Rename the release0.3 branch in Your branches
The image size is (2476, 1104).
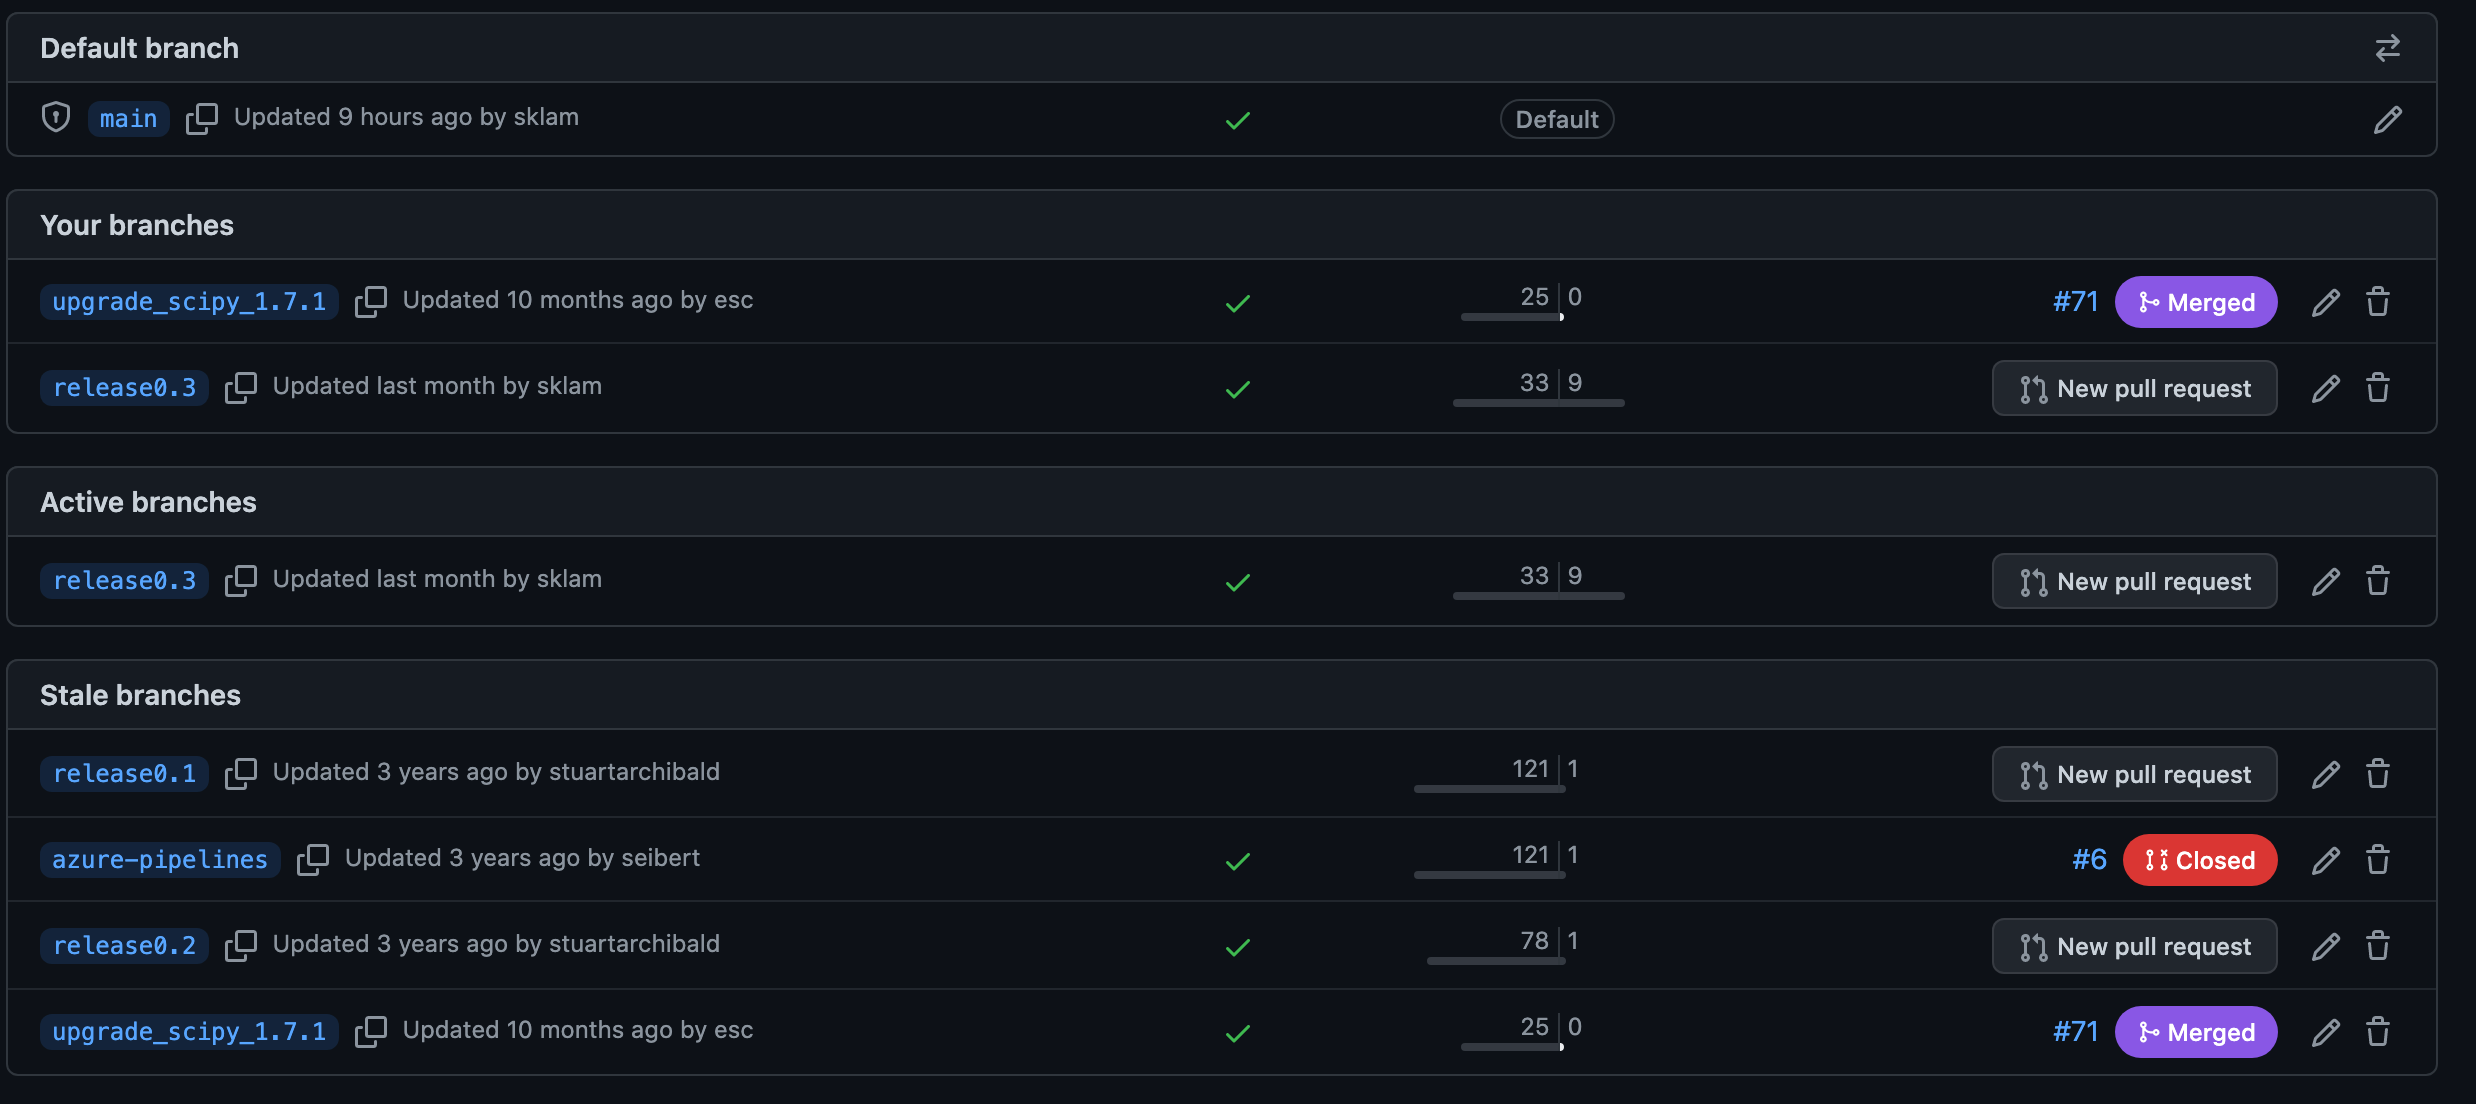(2327, 388)
